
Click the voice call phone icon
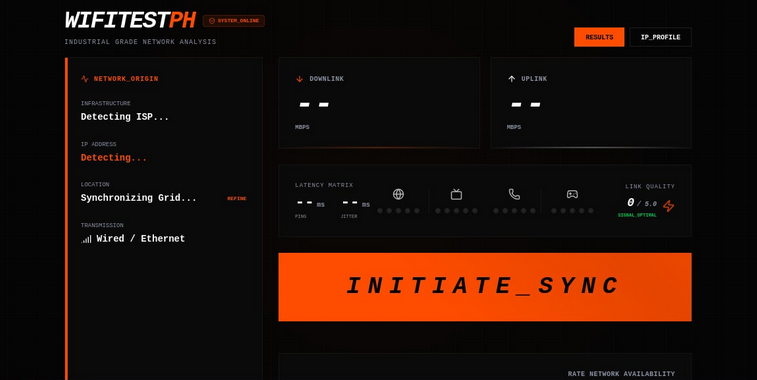tap(514, 194)
